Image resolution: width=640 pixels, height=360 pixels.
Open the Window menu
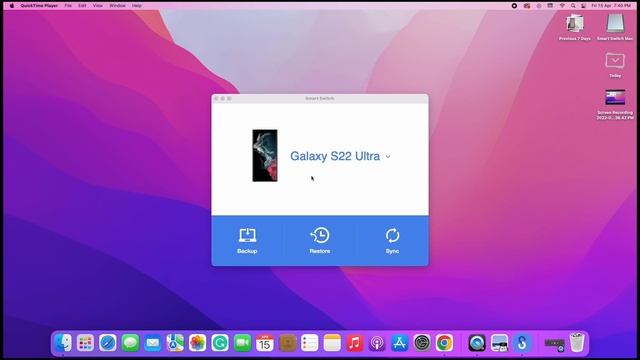point(117,6)
